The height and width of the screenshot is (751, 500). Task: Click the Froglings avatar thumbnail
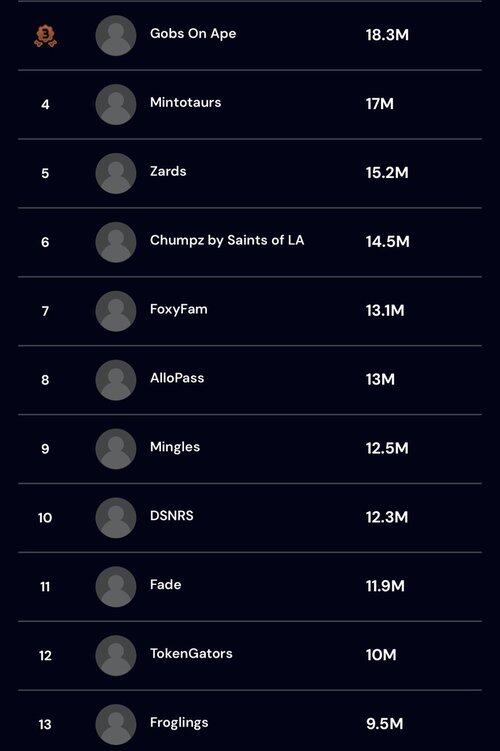[116, 725]
